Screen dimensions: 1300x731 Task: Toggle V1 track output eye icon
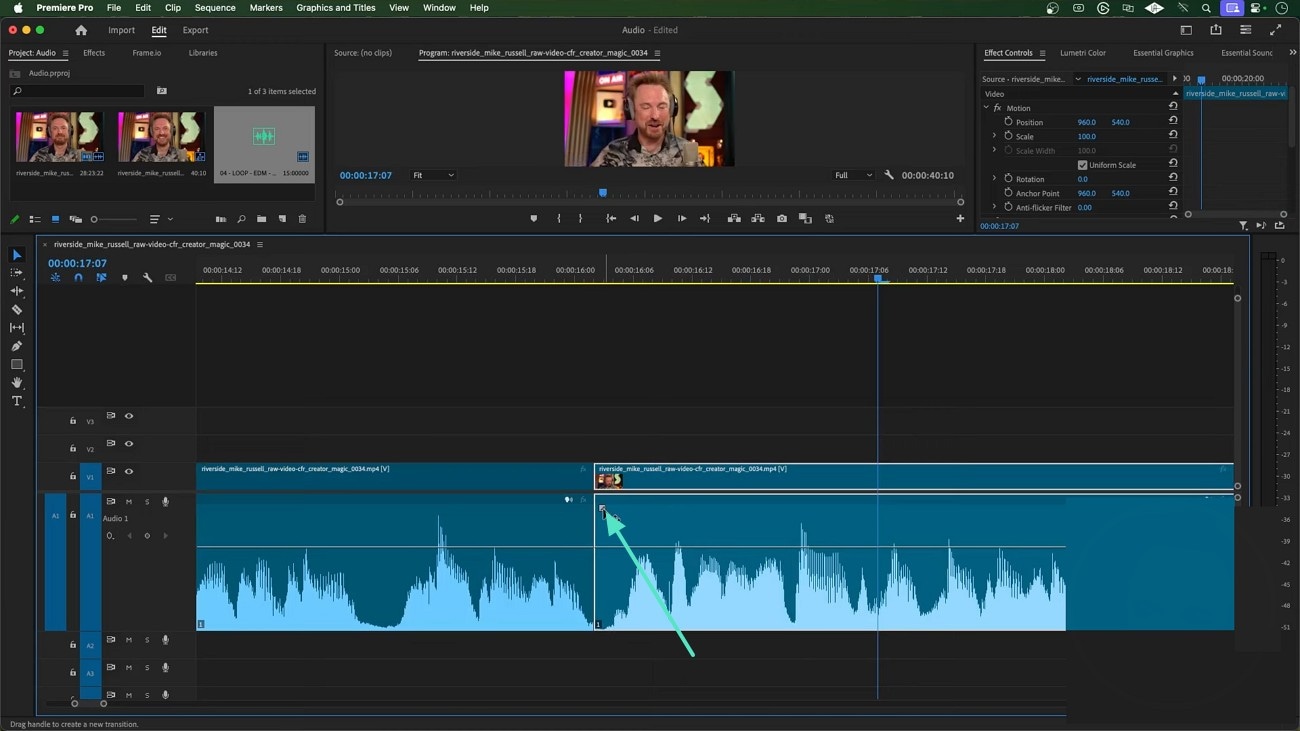(x=128, y=471)
